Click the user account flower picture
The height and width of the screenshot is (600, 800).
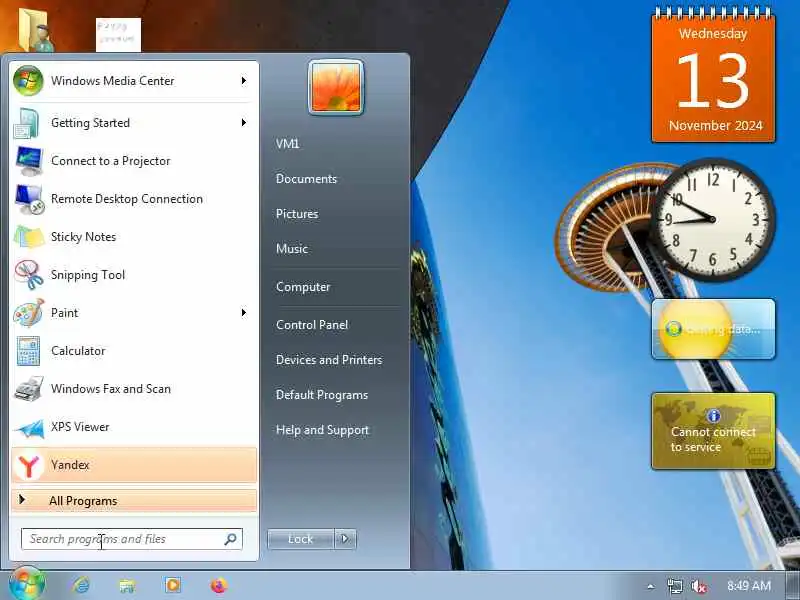pyautogui.click(x=336, y=87)
